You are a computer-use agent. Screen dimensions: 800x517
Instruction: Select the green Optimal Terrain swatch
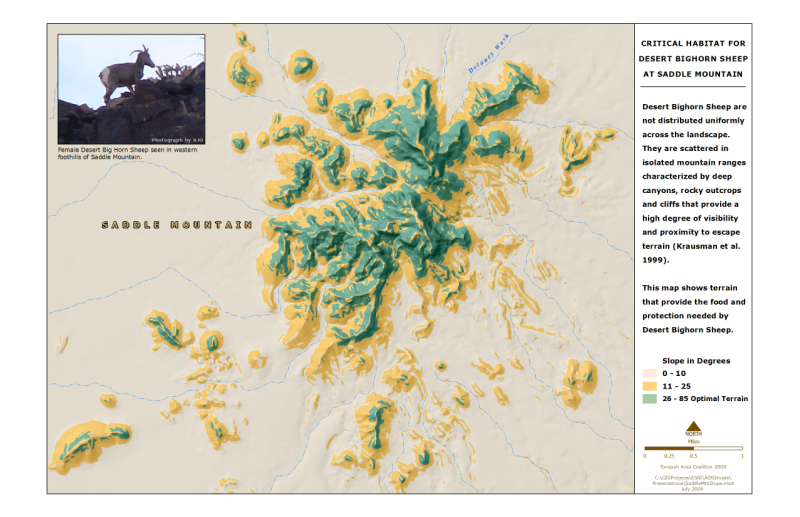[x=649, y=398]
